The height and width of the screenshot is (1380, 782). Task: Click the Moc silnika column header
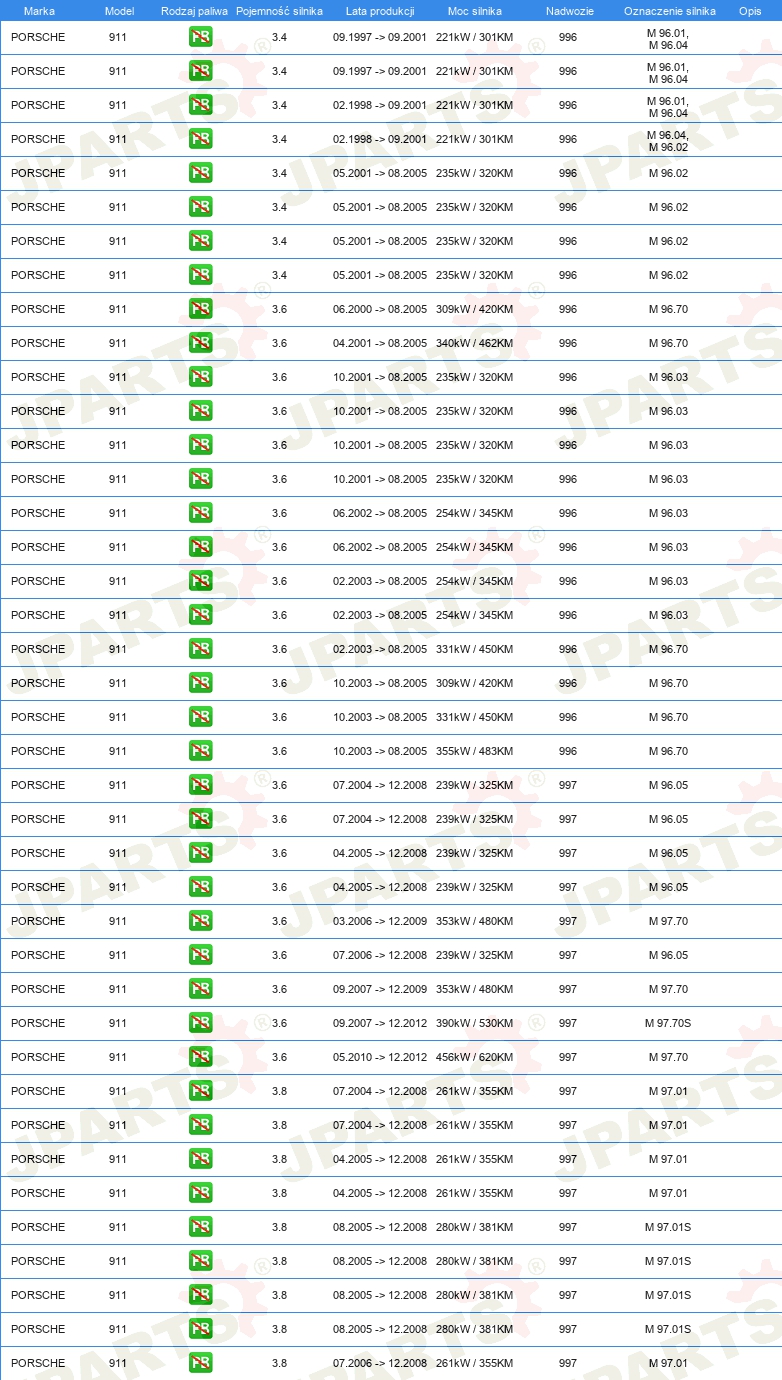click(475, 11)
